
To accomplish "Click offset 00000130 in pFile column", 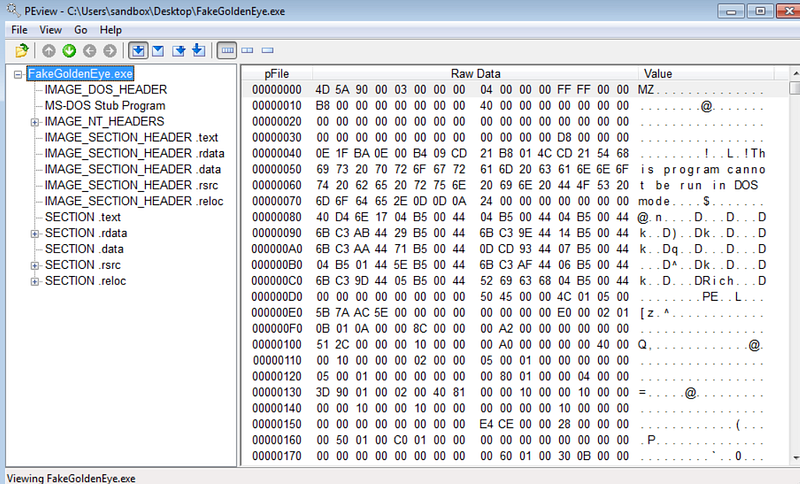I will [x=277, y=392].
